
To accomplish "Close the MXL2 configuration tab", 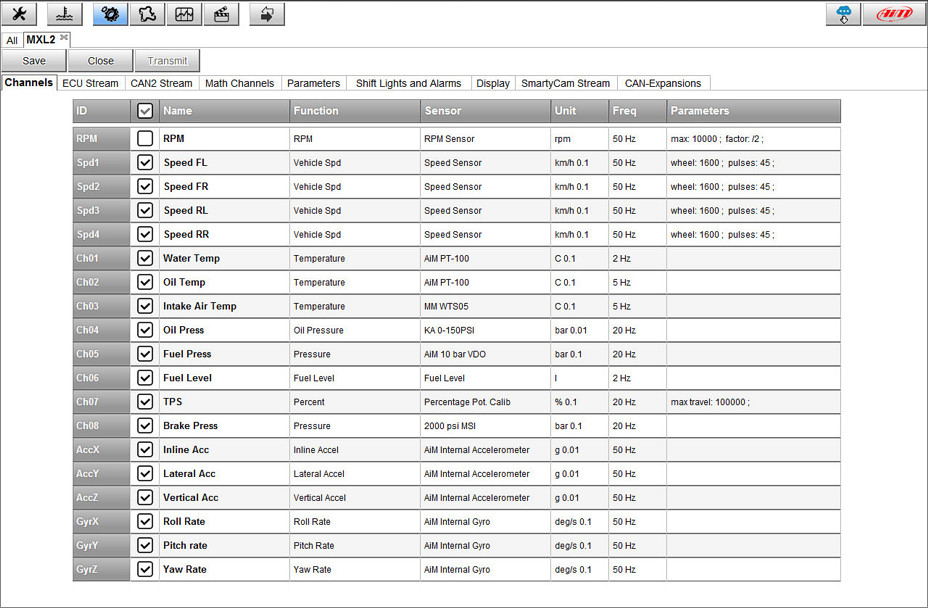I will (64, 38).
